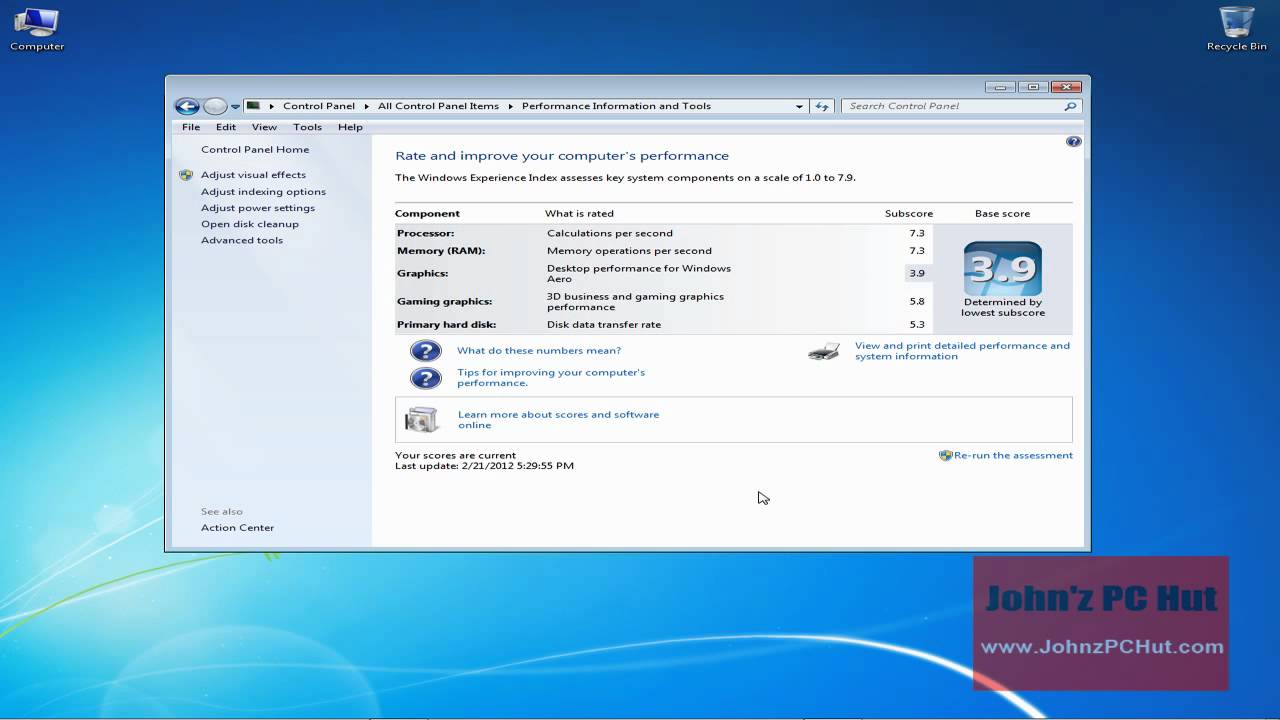Open Adjust power settings

click(x=258, y=208)
